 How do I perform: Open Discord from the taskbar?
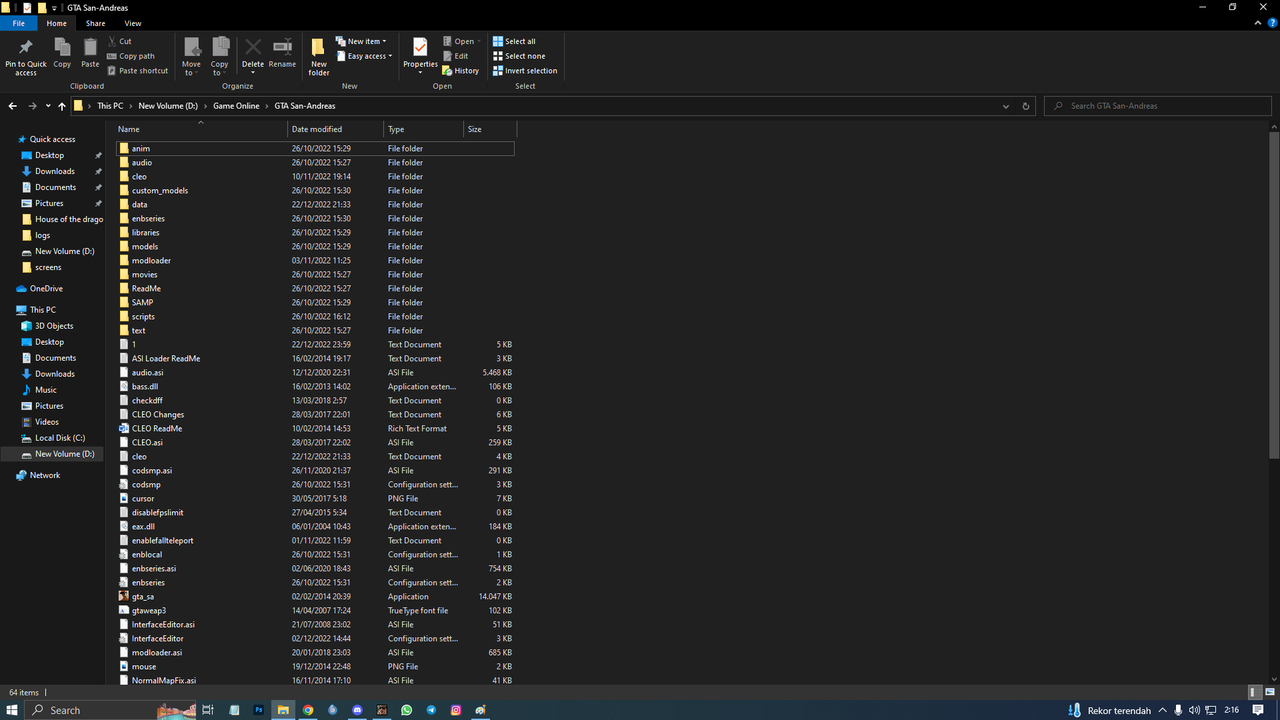357,710
